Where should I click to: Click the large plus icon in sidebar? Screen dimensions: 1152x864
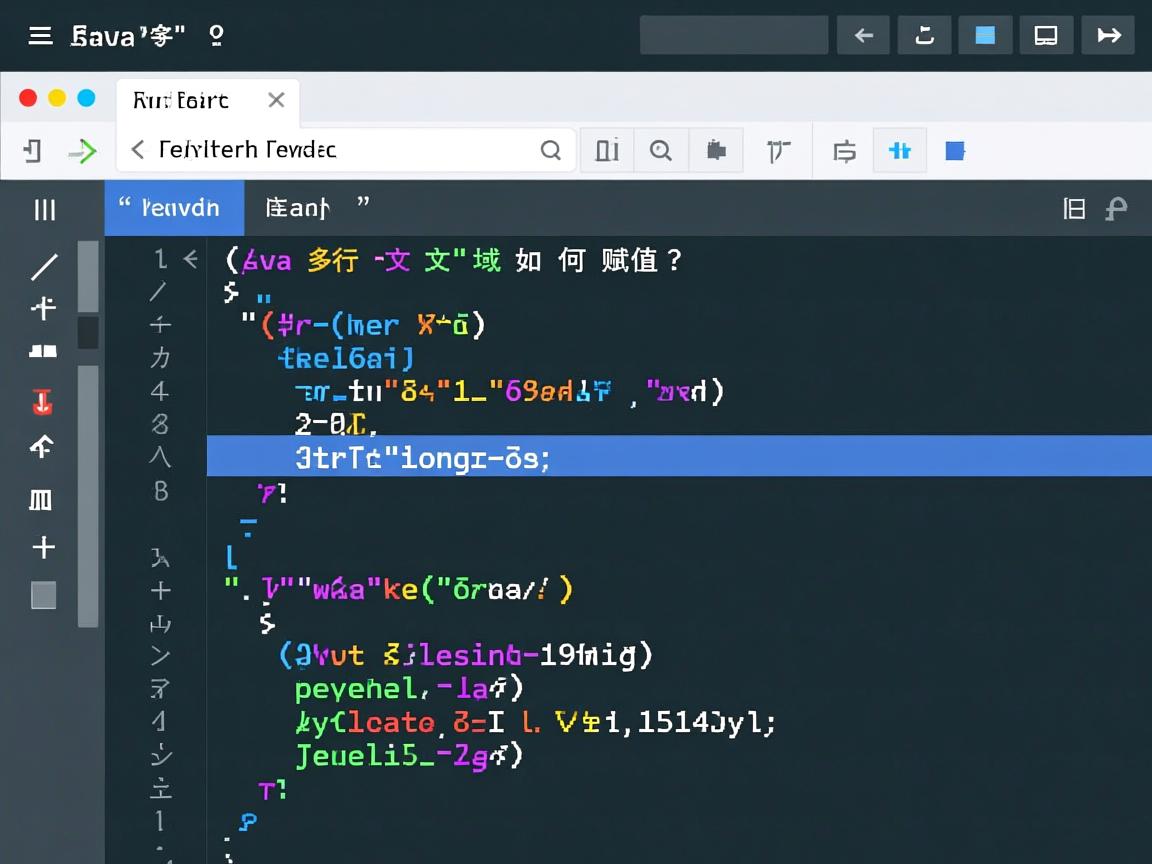point(43,547)
